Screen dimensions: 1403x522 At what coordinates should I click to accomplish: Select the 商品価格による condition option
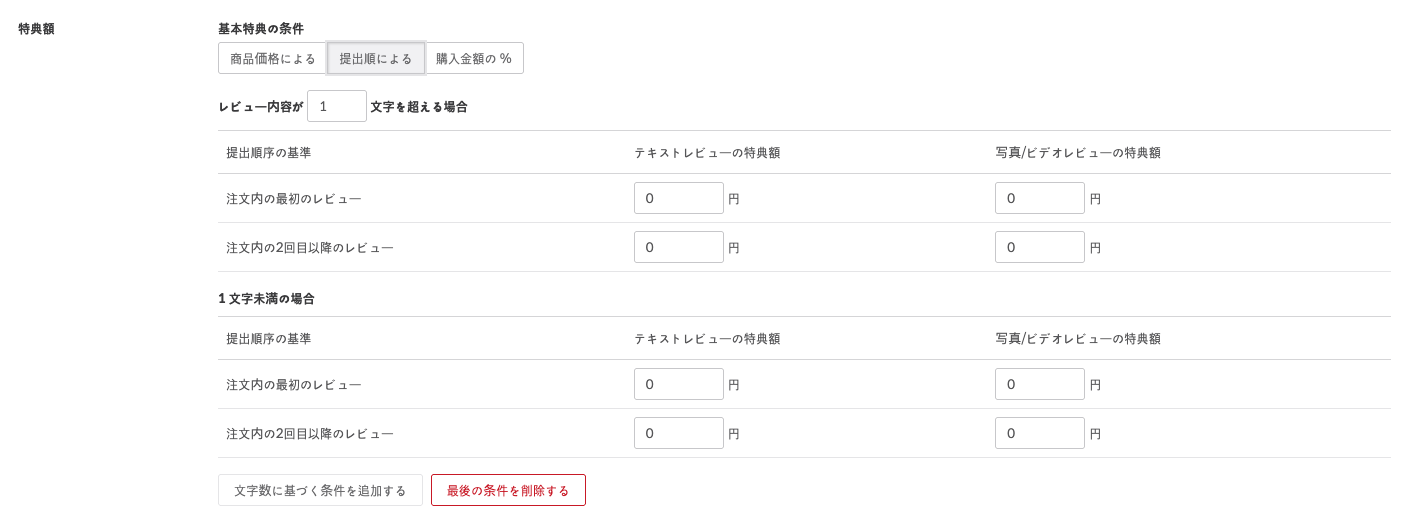click(272, 58)
